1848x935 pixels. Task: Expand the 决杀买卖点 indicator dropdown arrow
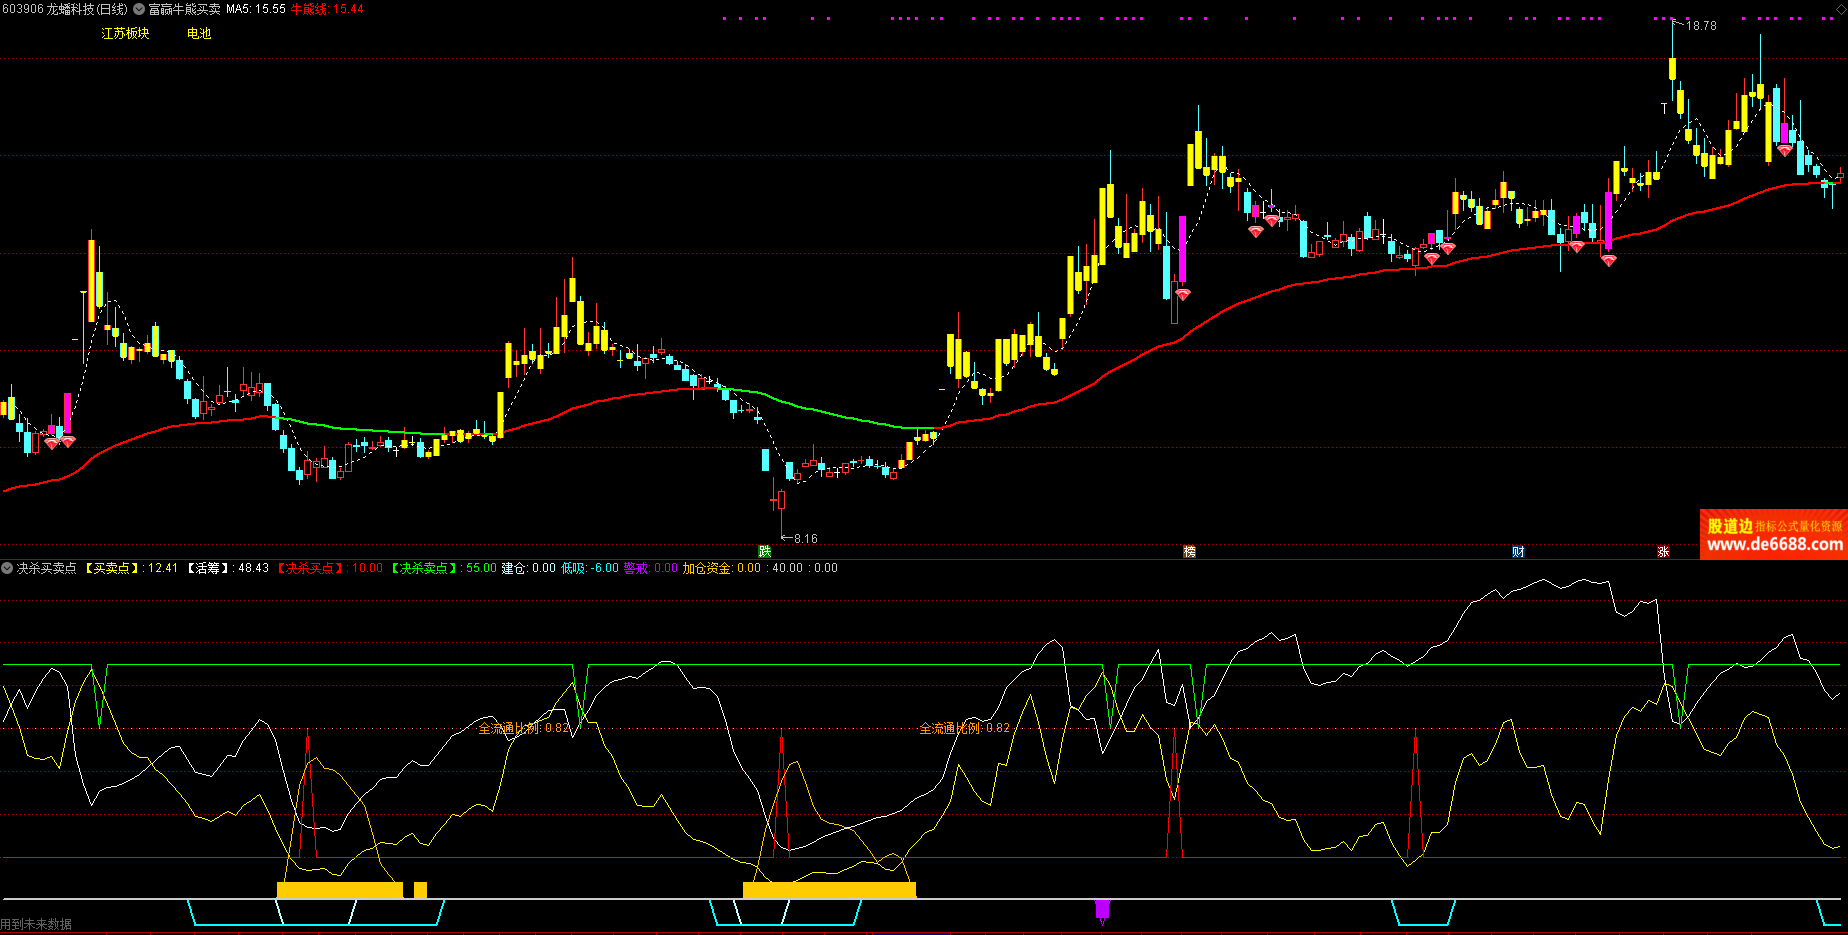point(8,568)
